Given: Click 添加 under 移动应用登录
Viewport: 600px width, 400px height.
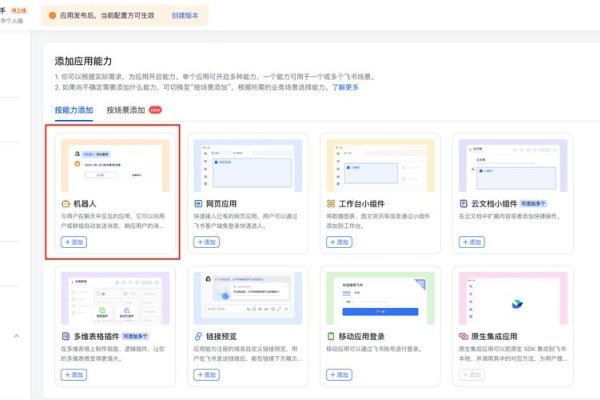Looking at the screenshot, I should coord(339,375).
